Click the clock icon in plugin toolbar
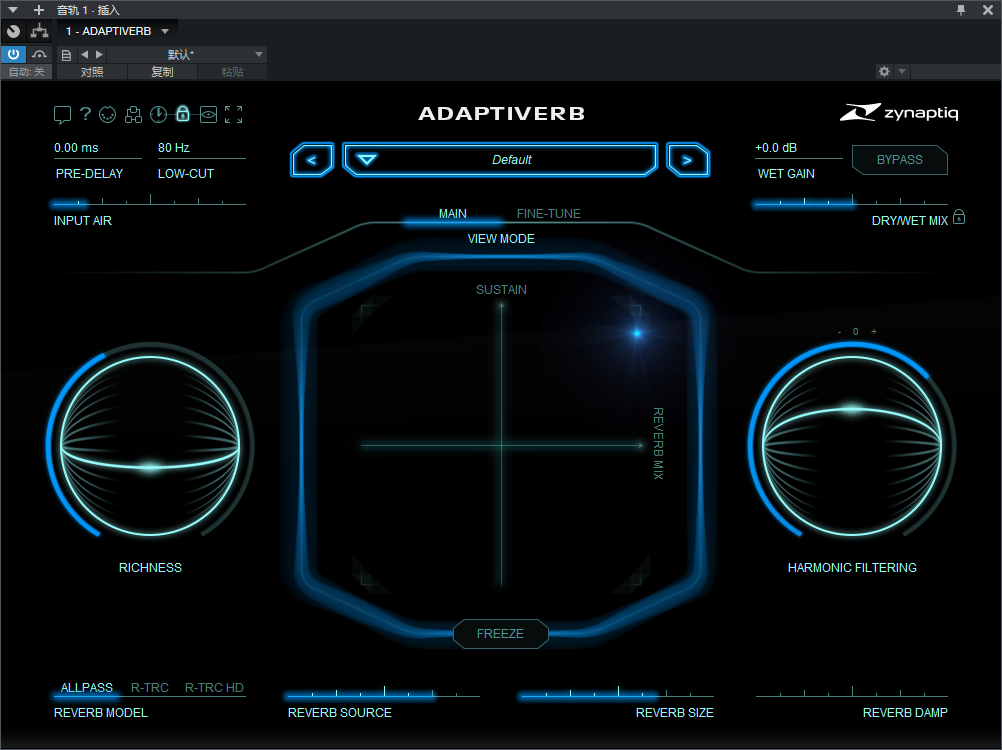This screenshot has width=1002, height=750. click(x=158, y=114)
